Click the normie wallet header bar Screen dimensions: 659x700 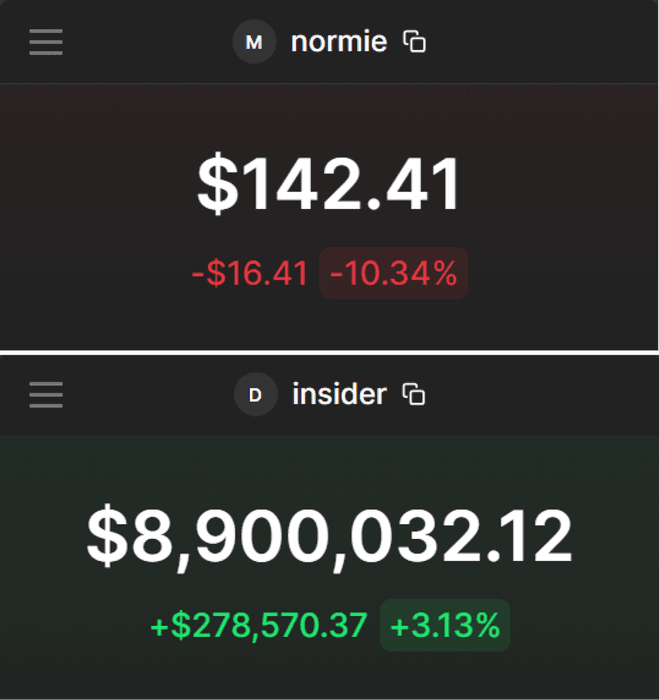tap(329, 42)
